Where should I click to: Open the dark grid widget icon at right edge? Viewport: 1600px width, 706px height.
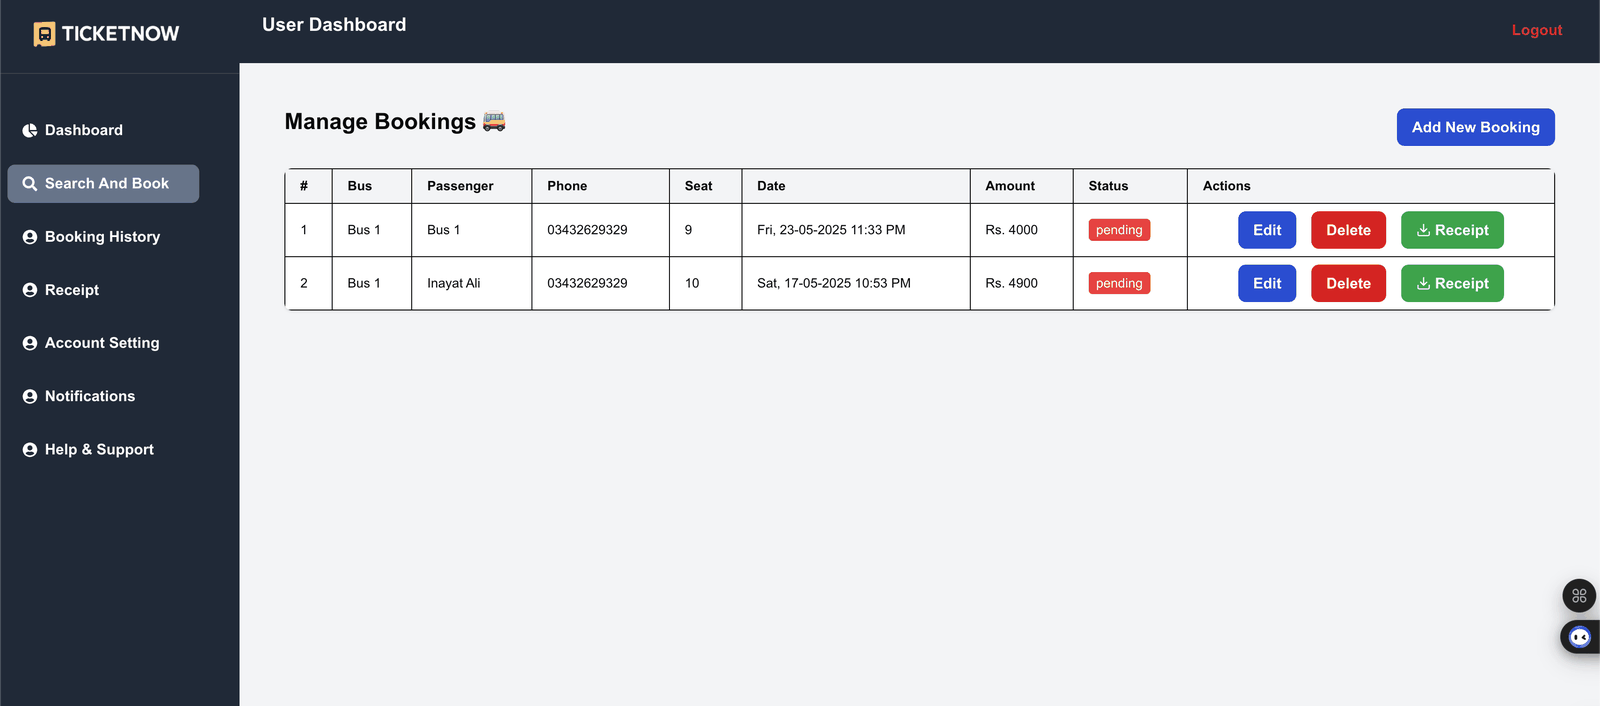click(1579, 596)
